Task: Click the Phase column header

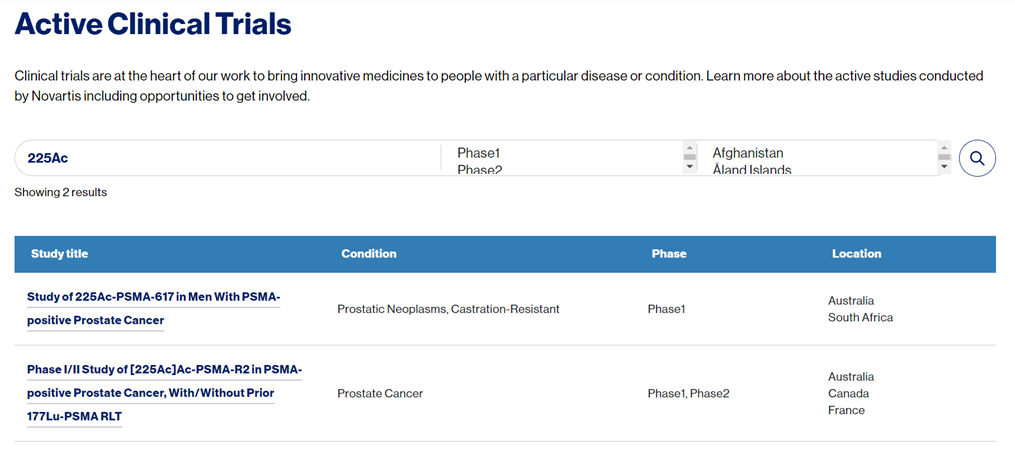Action: 669,254
